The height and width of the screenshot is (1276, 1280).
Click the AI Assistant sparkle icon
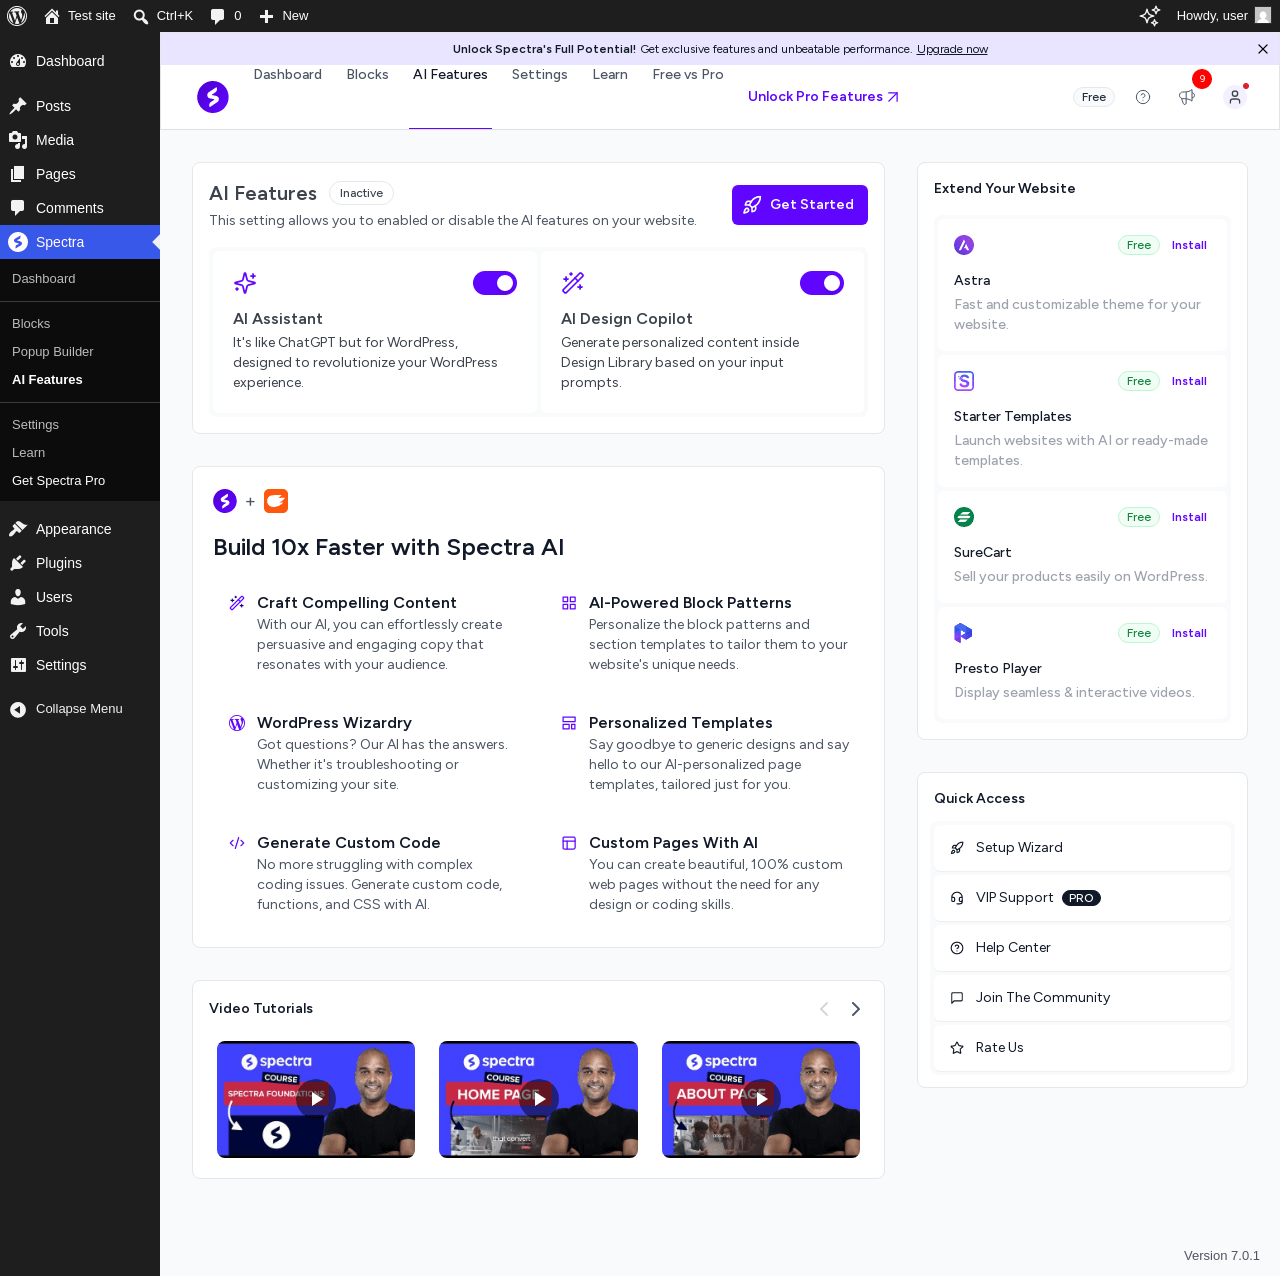pyautogui.click(x=245, y=283)
